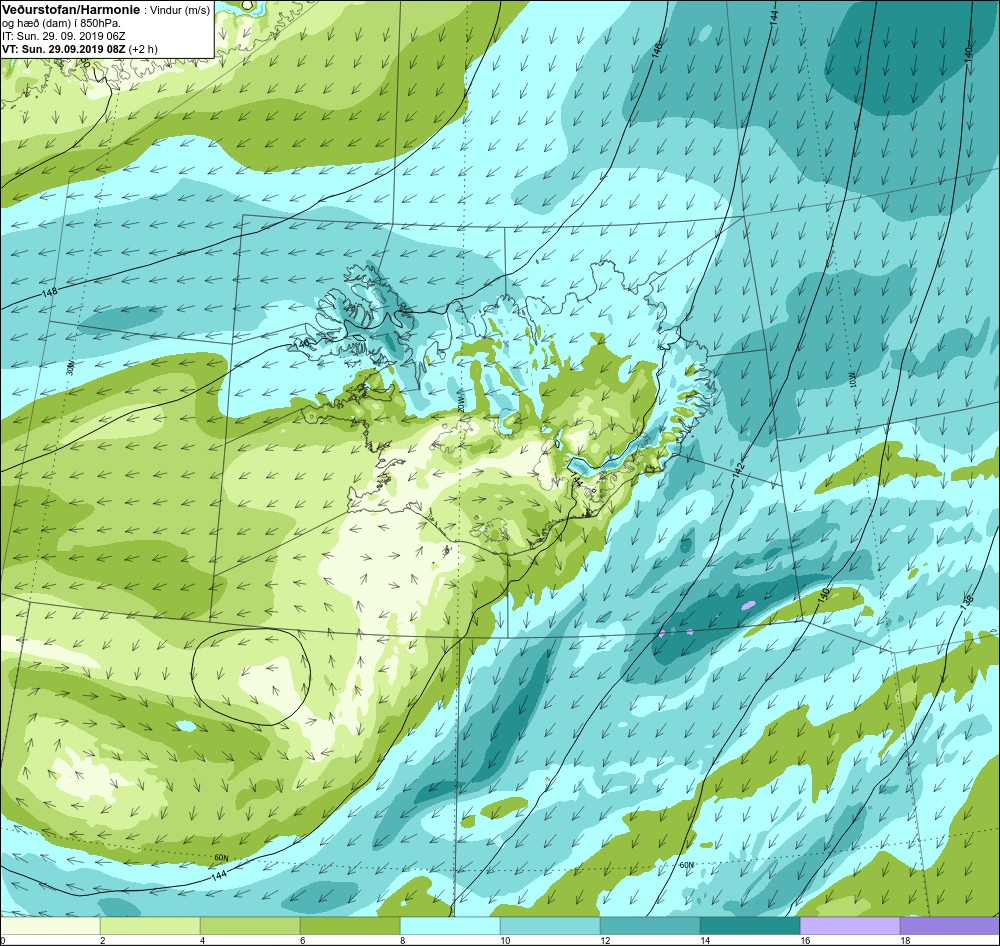Click the legend scale value '8'

402,940
